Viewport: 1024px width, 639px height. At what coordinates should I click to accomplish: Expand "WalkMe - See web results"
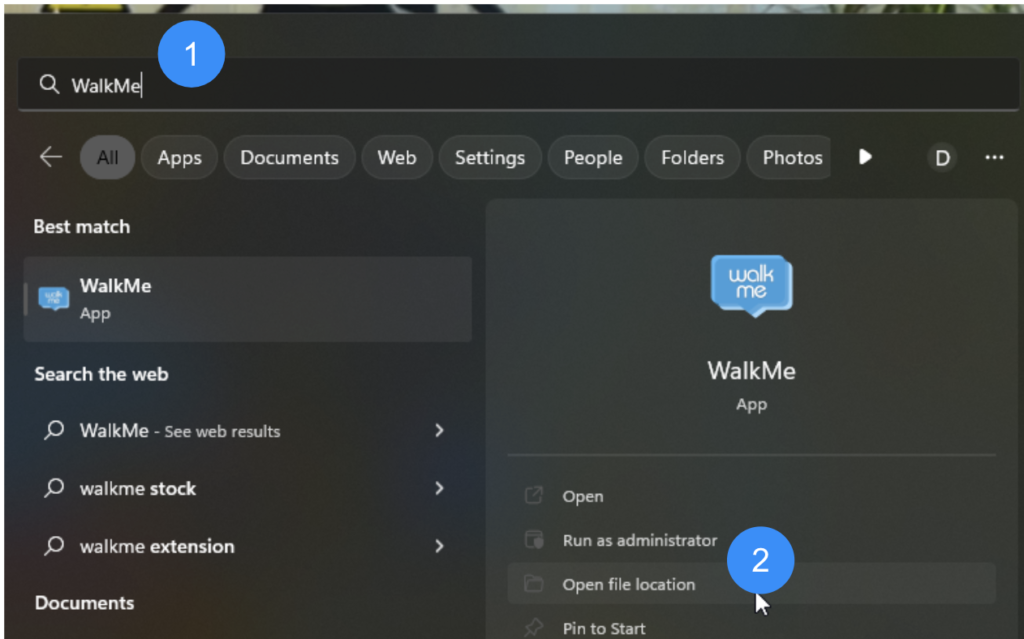click(x=439, y=430)
